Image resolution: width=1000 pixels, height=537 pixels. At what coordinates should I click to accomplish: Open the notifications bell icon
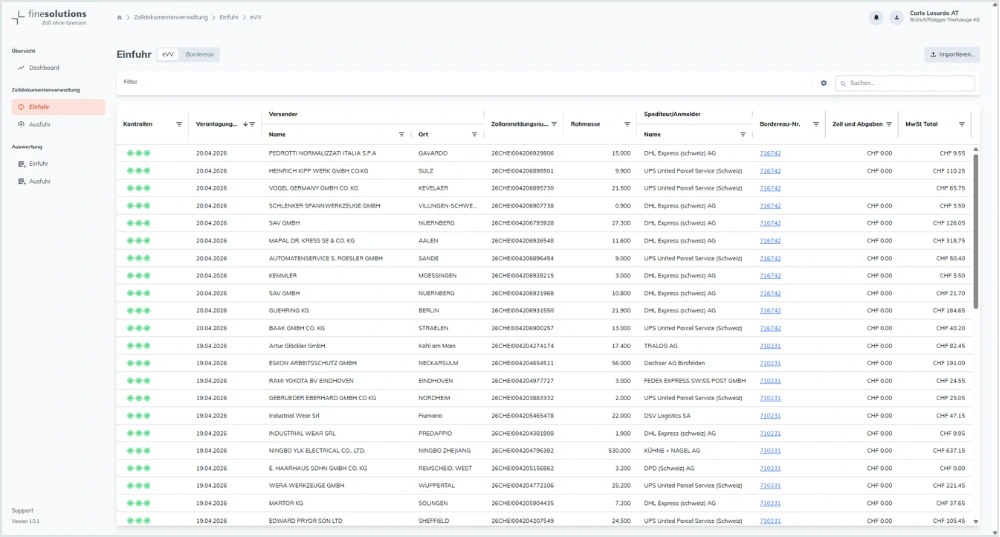(876, 18)
